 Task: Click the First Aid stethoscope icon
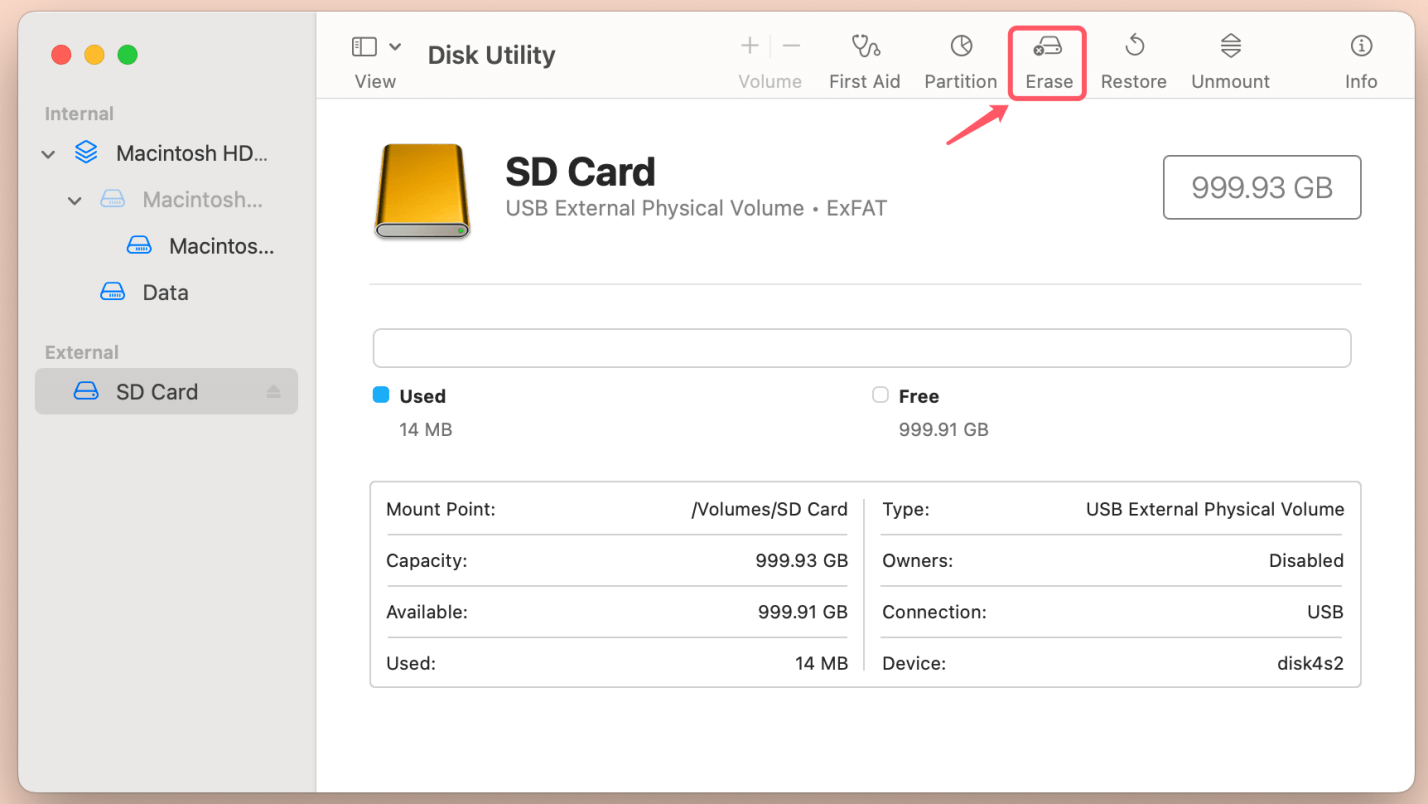click(x=864, y=46)
